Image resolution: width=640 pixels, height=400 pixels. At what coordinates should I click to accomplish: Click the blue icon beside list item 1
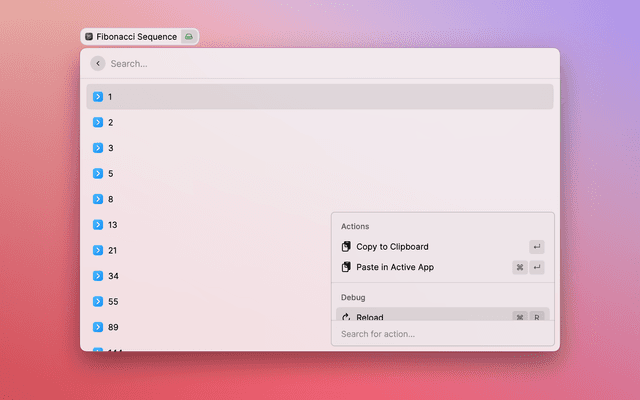click(98, 97)
